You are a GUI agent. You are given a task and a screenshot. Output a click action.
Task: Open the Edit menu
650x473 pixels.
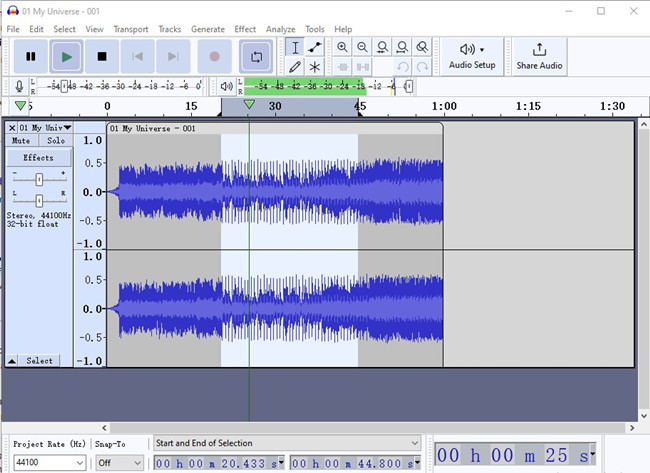pyautogui.click(x=36, y=29)
